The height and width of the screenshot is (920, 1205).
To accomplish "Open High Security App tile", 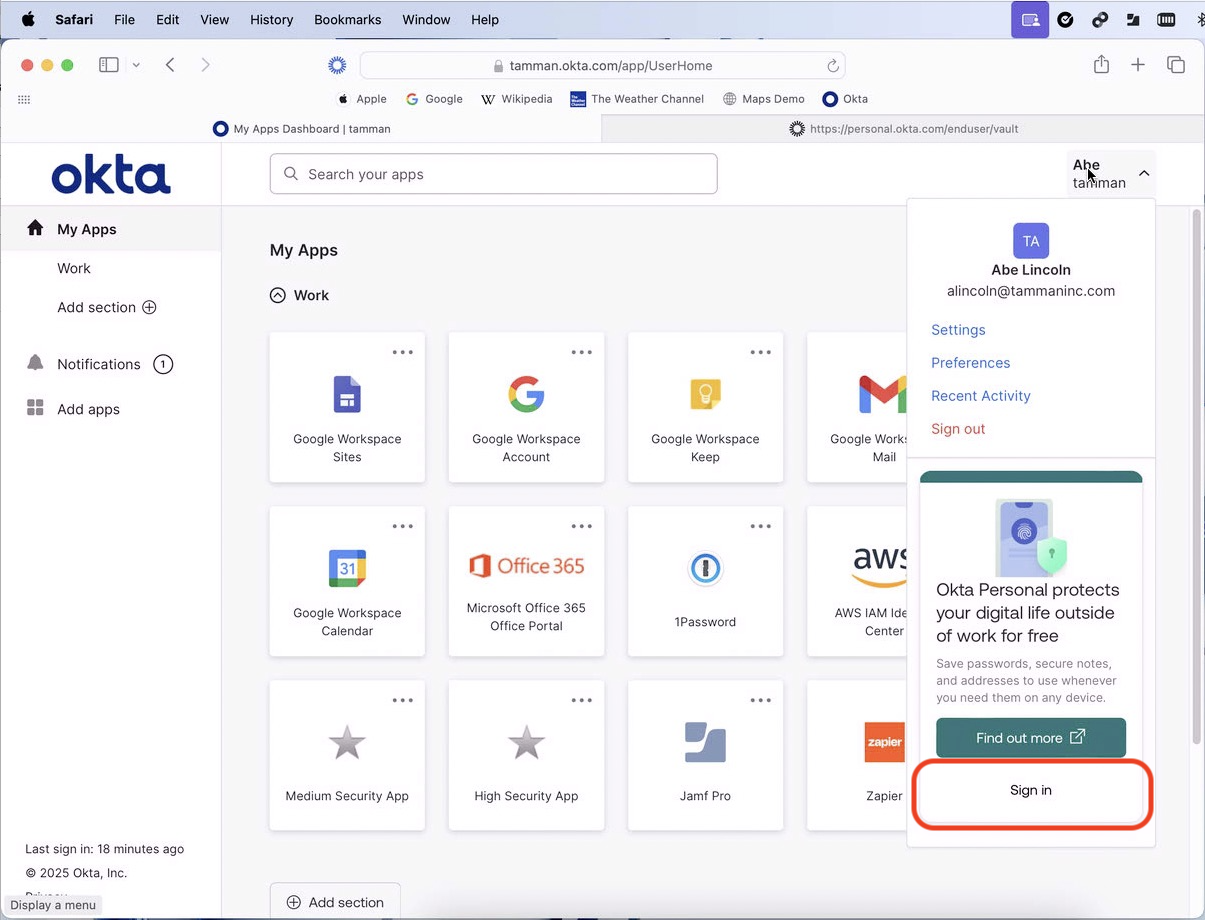I will (x=526, y=755).
